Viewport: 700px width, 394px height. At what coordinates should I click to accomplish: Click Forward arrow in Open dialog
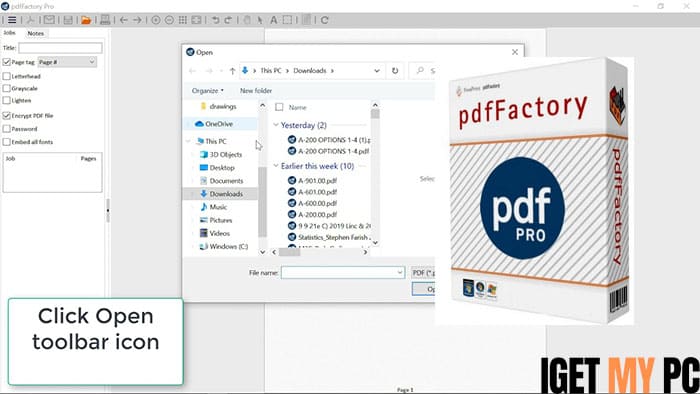[208, 71]
